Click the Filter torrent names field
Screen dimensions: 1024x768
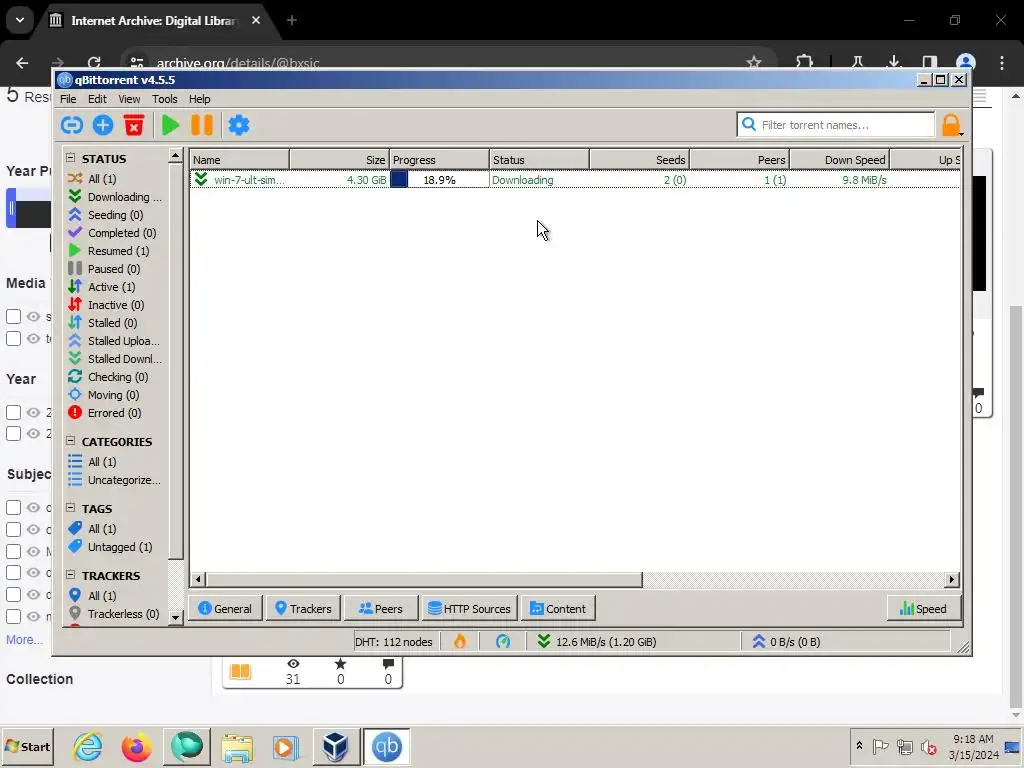(x=836, y=125)
